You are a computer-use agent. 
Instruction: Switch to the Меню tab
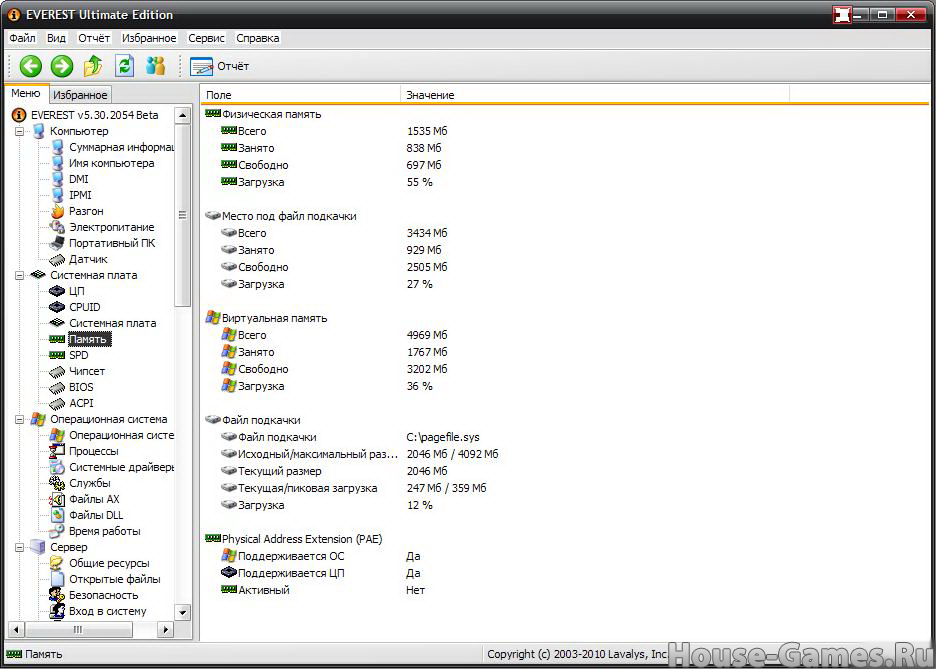point(26,93)
